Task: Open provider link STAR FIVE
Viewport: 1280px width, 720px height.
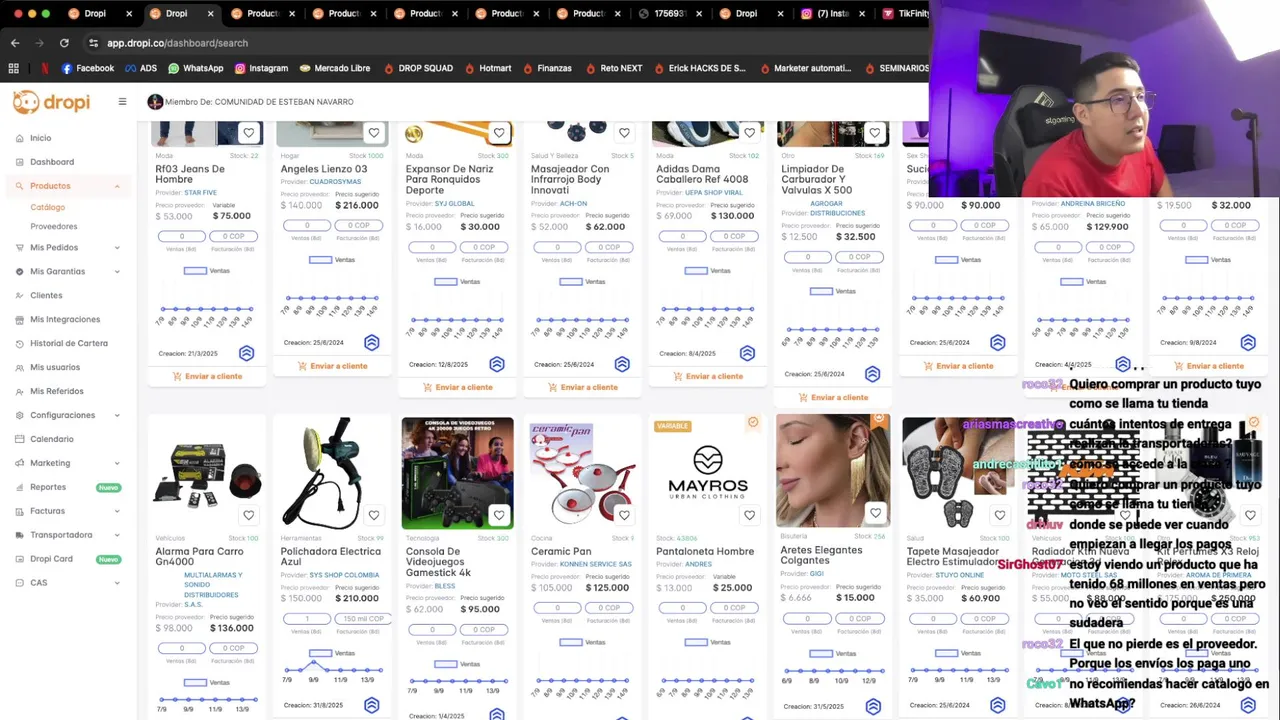Action: coord(200,193)
